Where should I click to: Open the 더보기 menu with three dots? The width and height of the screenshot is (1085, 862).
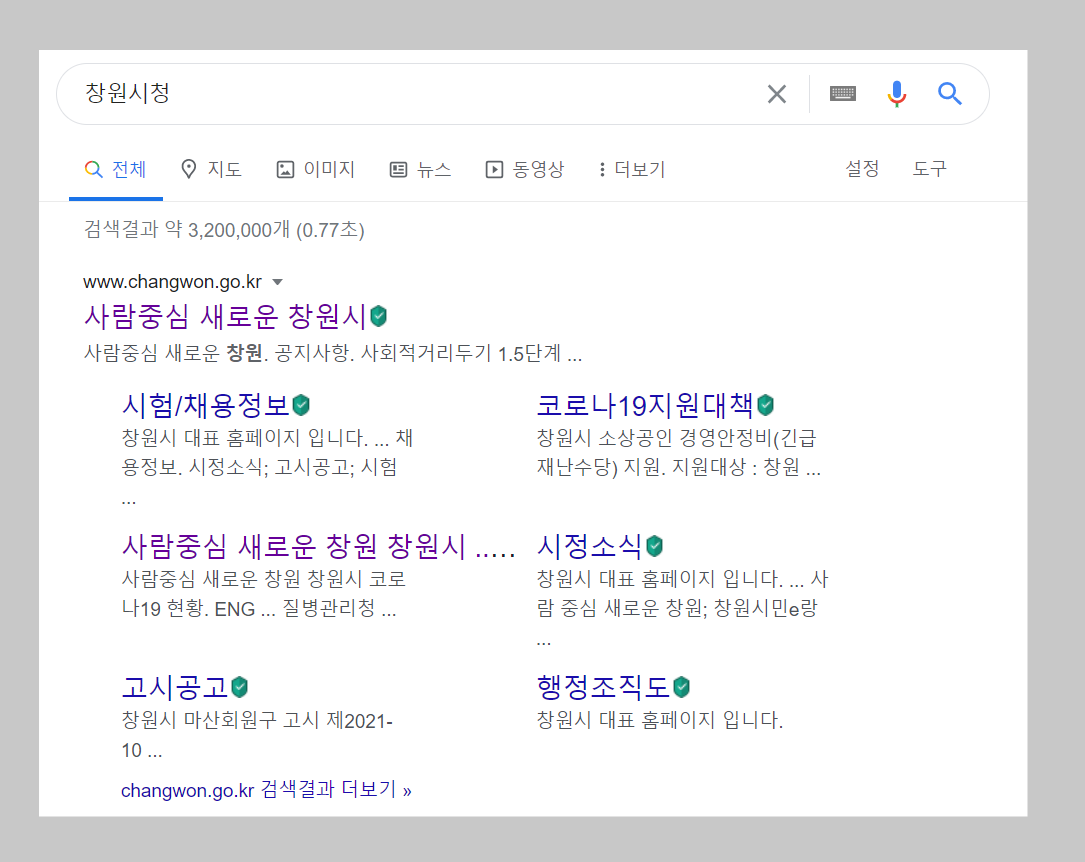point(631,169)
